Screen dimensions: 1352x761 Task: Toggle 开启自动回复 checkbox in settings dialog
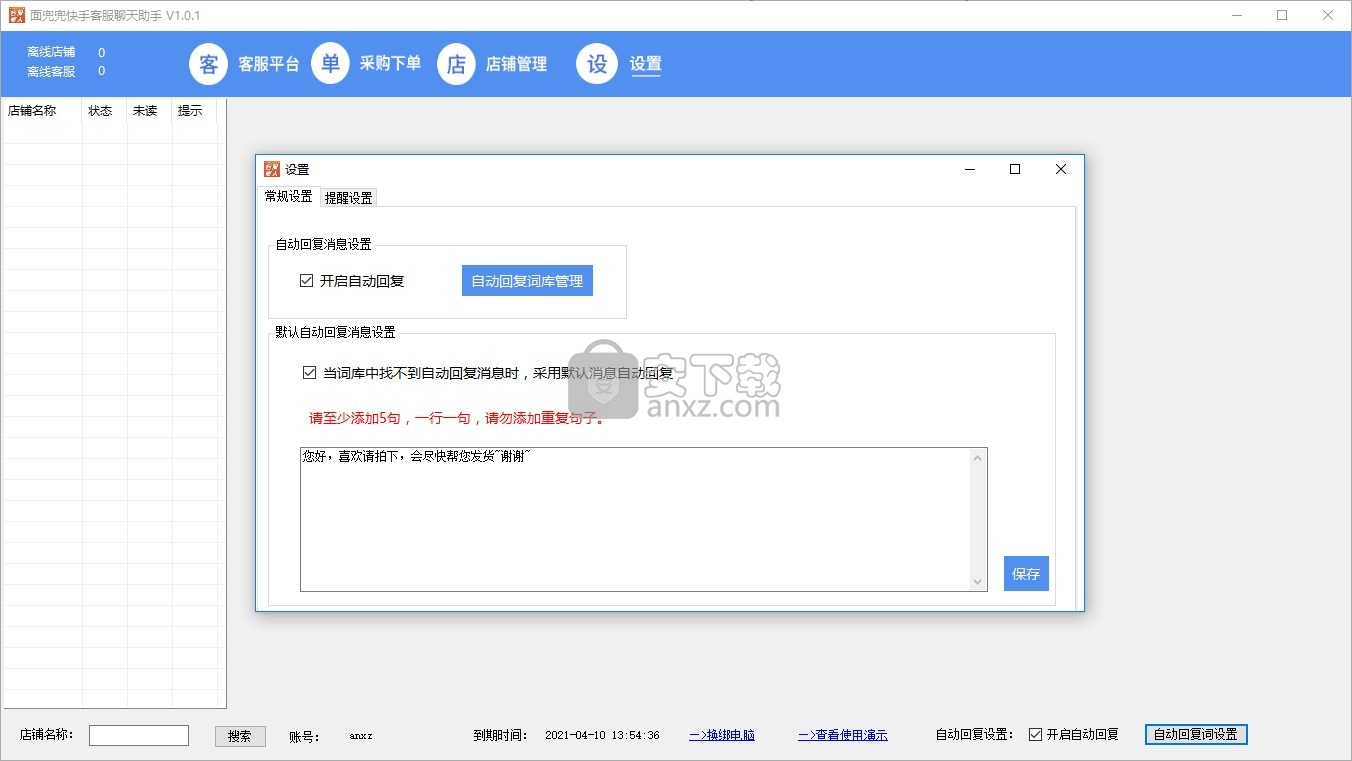(x=307, y=281)
